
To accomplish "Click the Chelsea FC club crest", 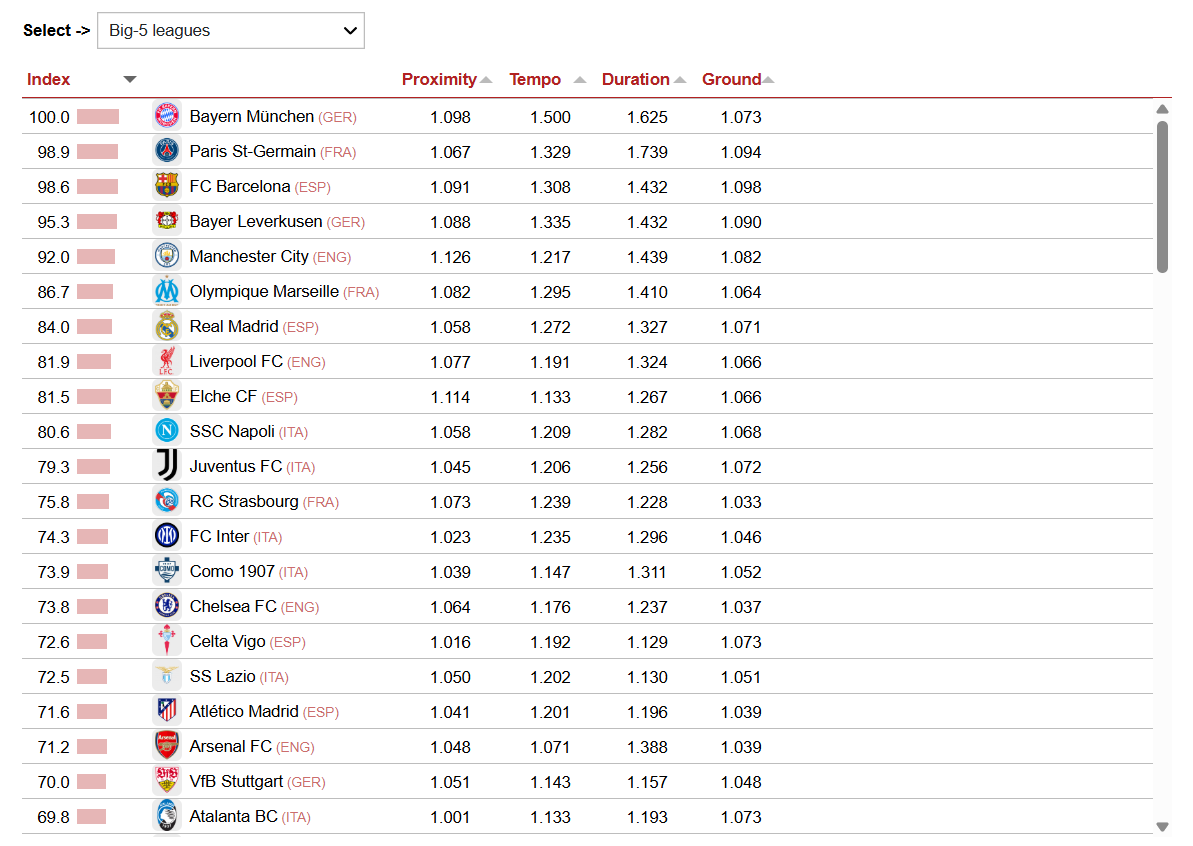I will (167, 606).
